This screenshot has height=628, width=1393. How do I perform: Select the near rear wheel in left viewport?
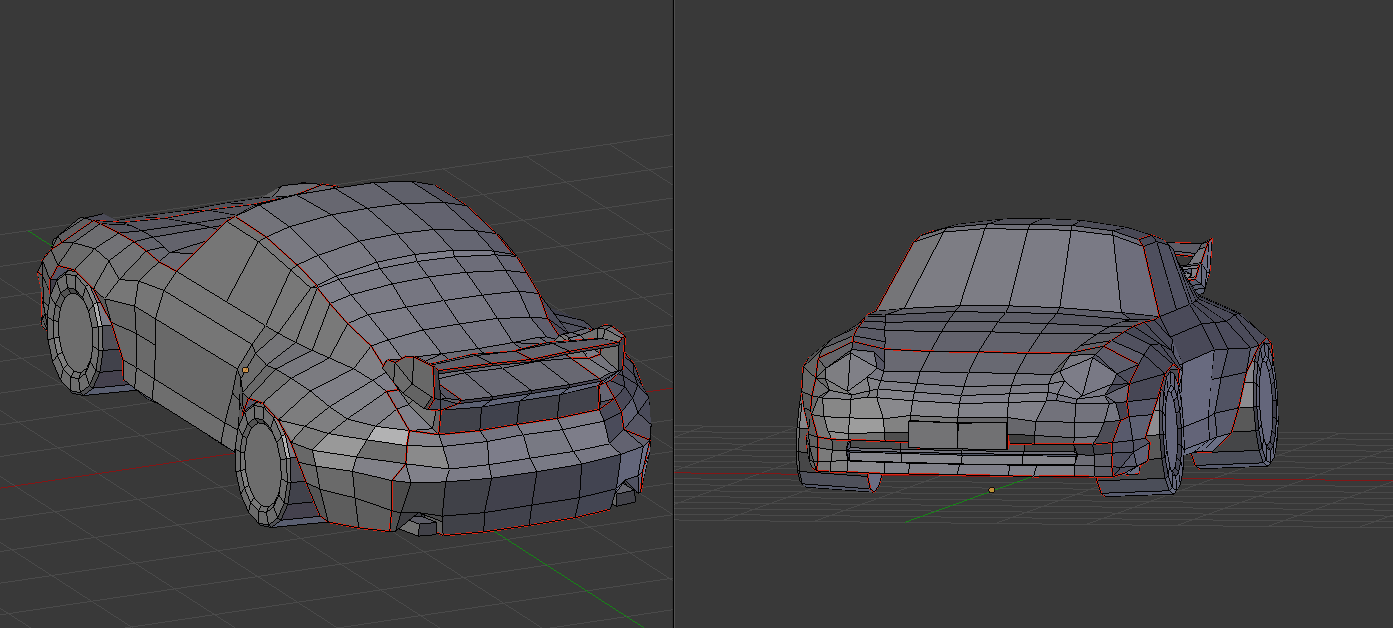click(x=264, y=467)
